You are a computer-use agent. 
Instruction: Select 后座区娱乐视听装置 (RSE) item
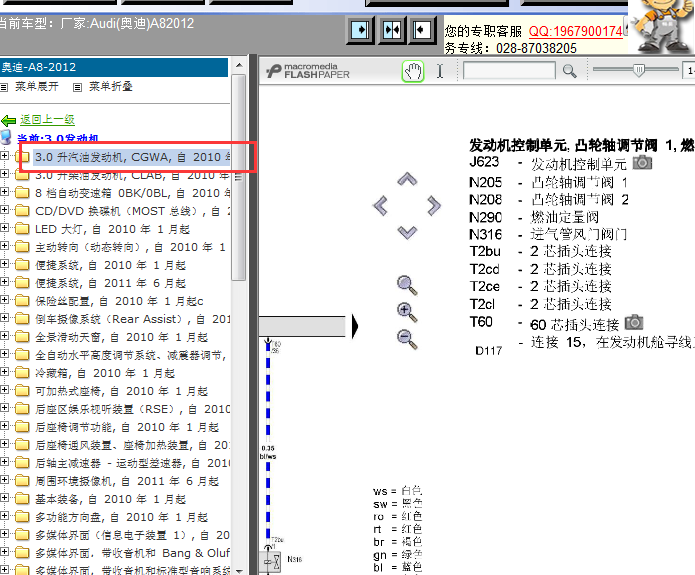pyautogui.click(x=132, y=409)
